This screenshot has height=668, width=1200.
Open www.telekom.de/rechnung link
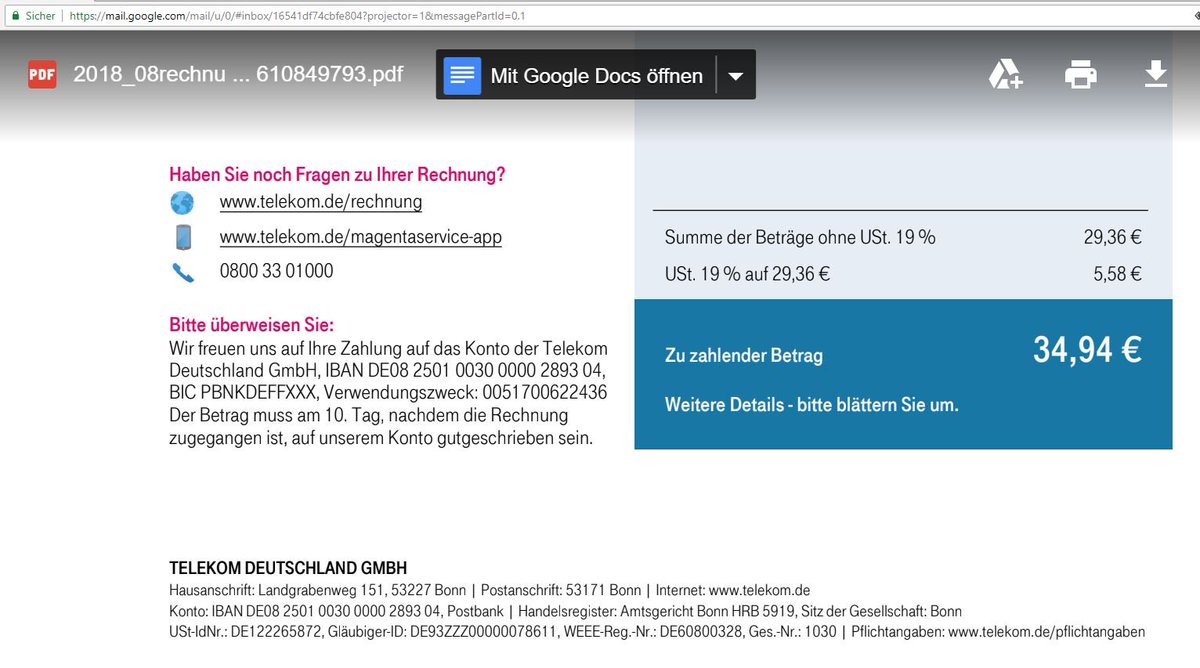[321, 202]
